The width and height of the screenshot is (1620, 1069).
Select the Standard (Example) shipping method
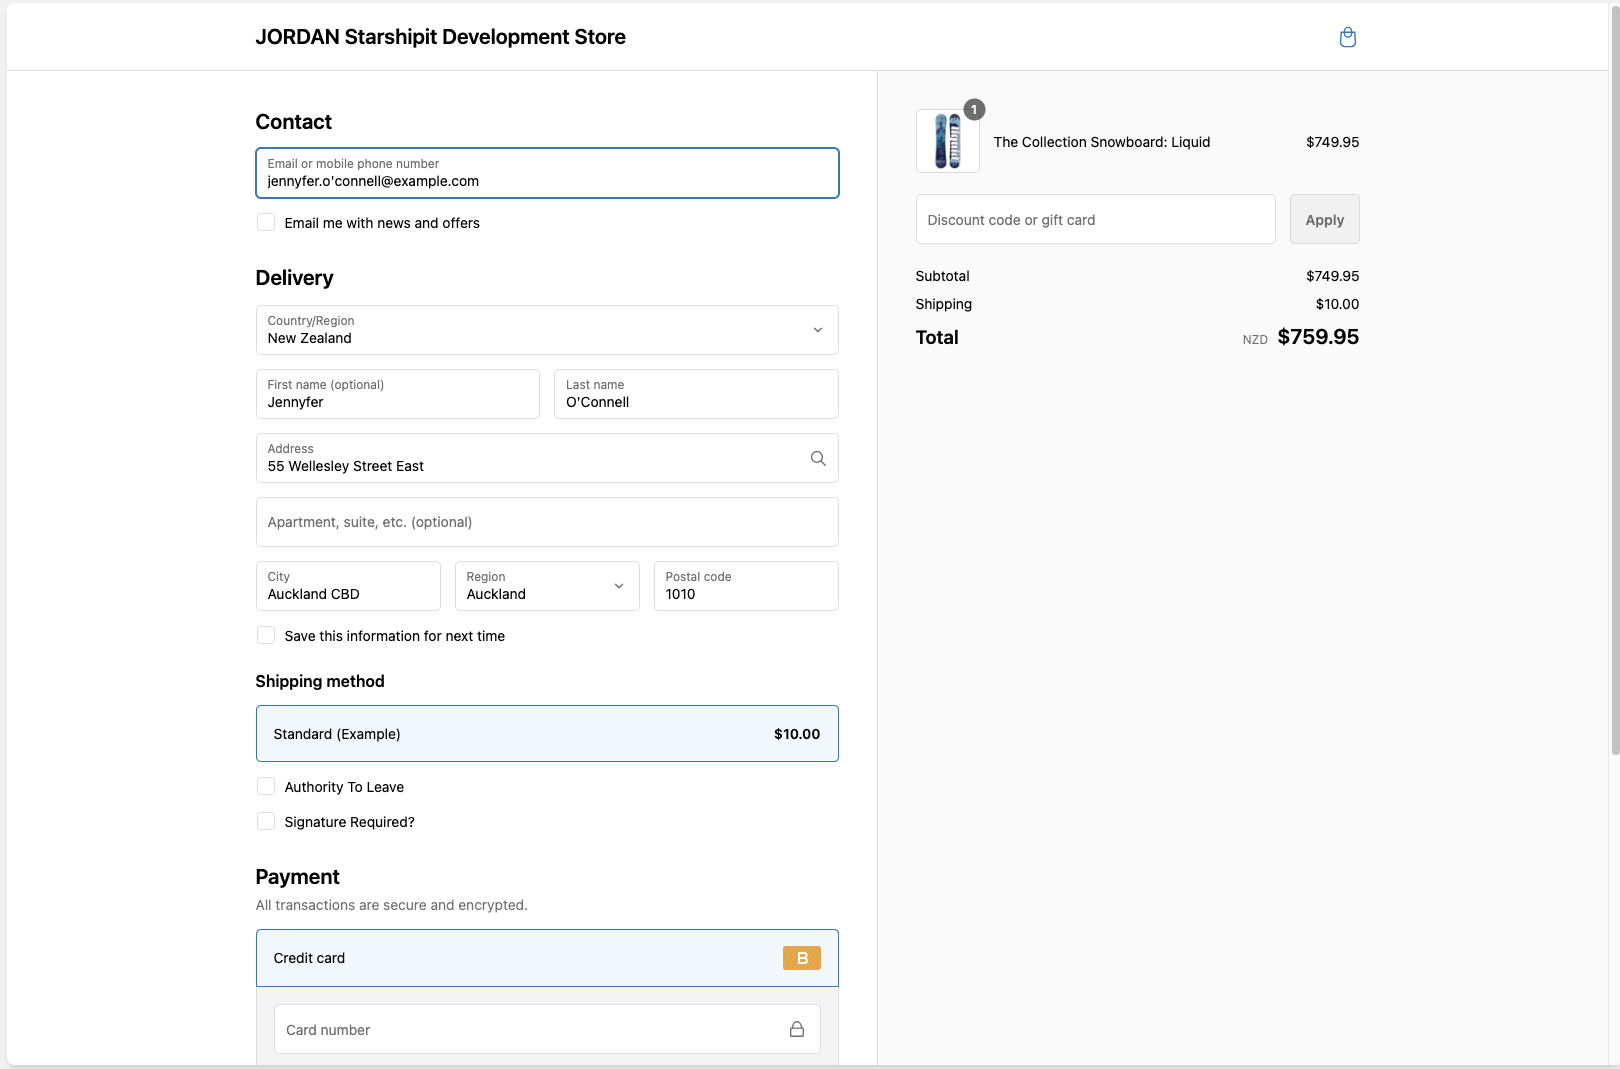547,734
